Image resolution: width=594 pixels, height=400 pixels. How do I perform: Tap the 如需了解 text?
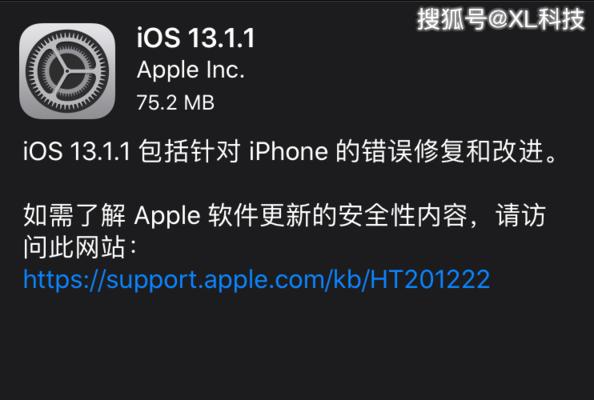(x=75, y=215)
